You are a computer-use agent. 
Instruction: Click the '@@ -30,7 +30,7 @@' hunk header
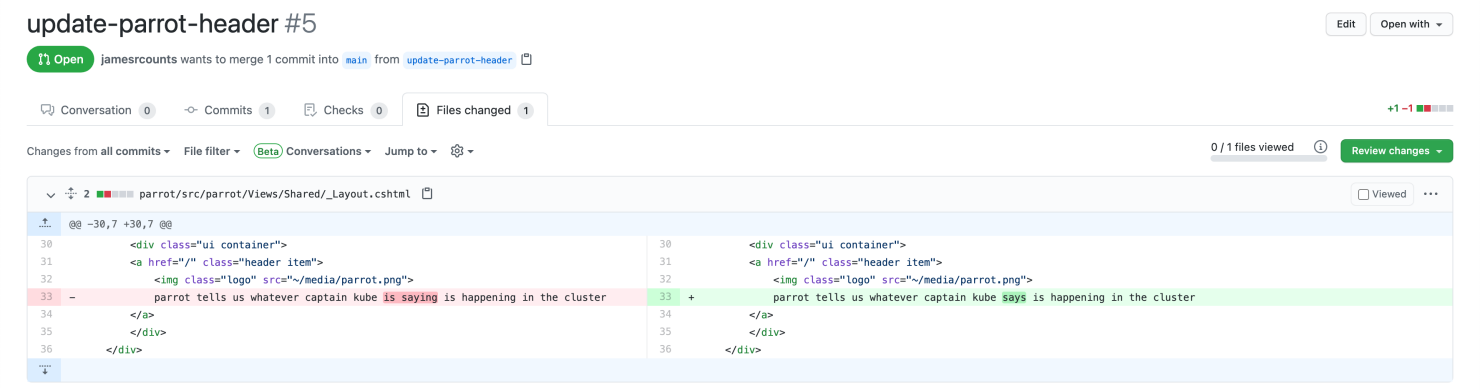[x=120, y=225]
